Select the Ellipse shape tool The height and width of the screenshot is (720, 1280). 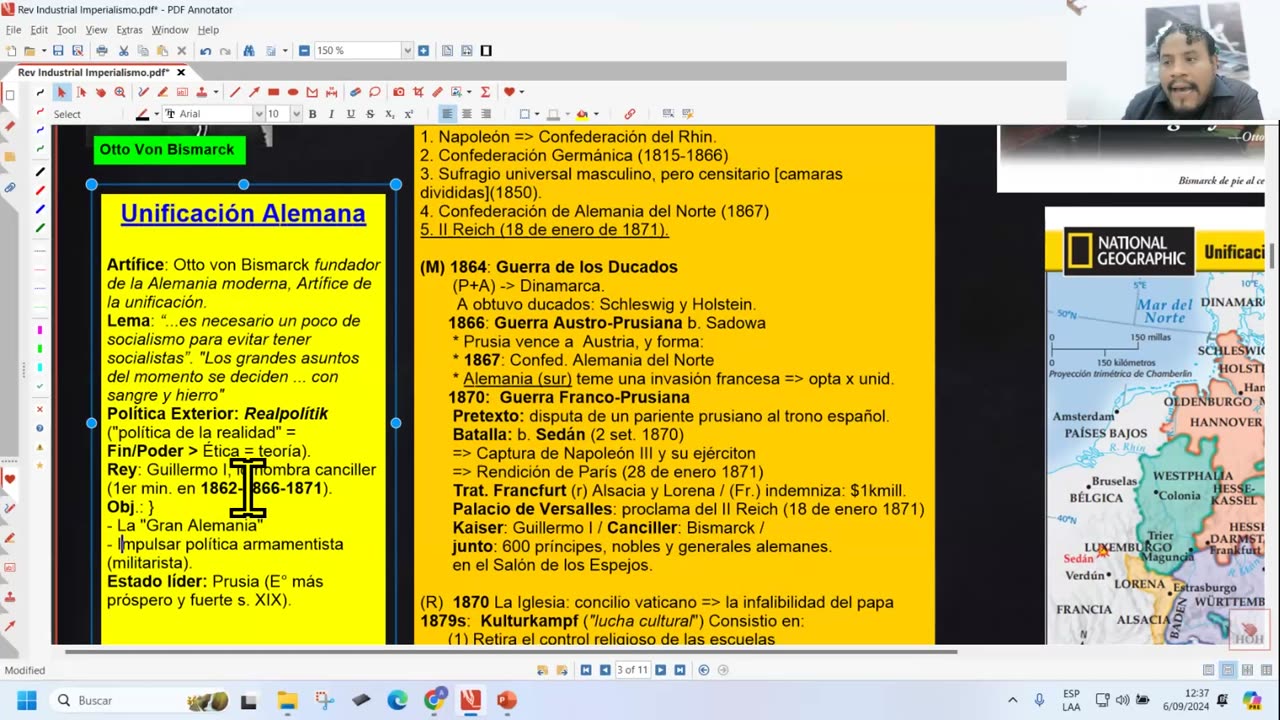point(293,92)
